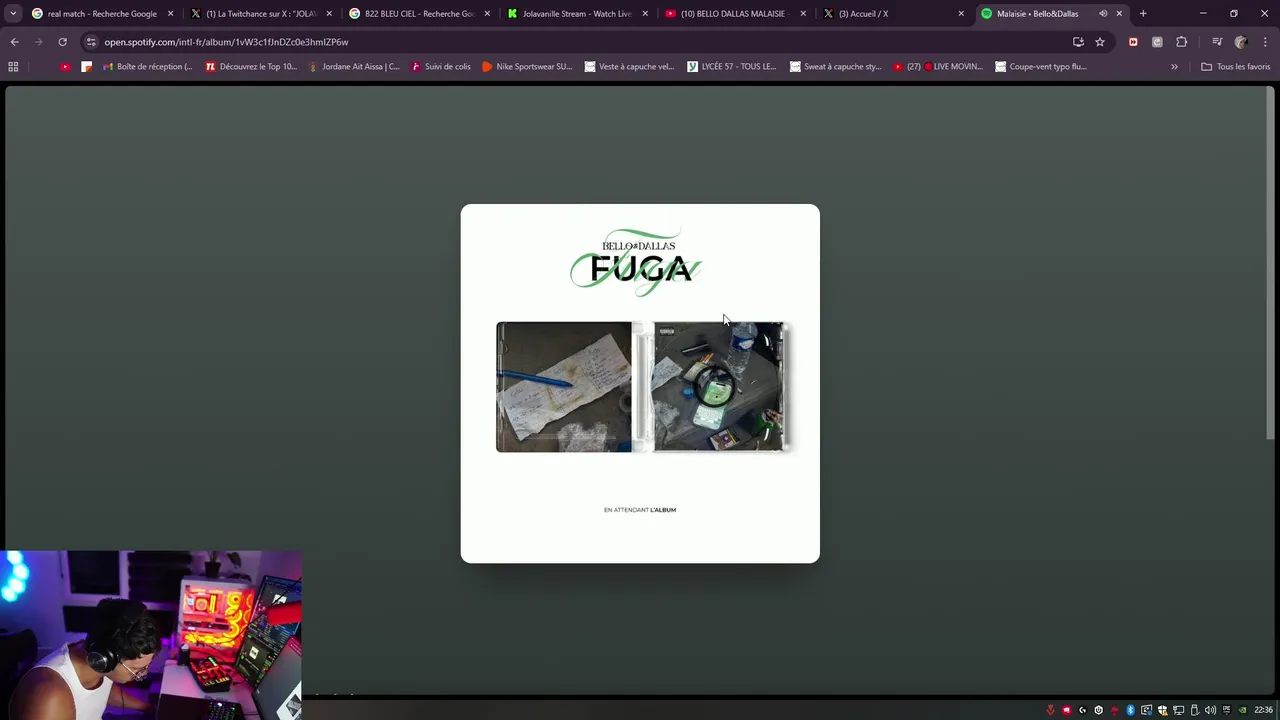Click the red microphone icon in system tray

click(x=1050, y=710)
